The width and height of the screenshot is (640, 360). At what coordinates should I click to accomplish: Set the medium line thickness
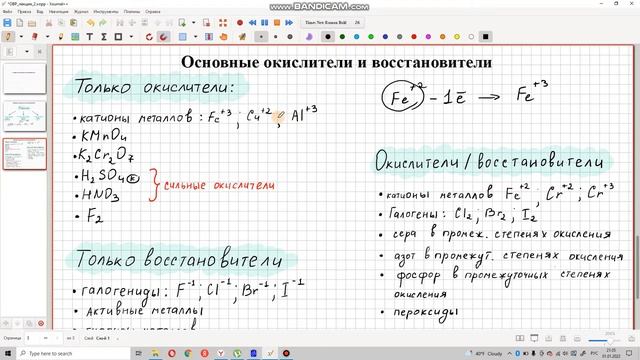276,37
